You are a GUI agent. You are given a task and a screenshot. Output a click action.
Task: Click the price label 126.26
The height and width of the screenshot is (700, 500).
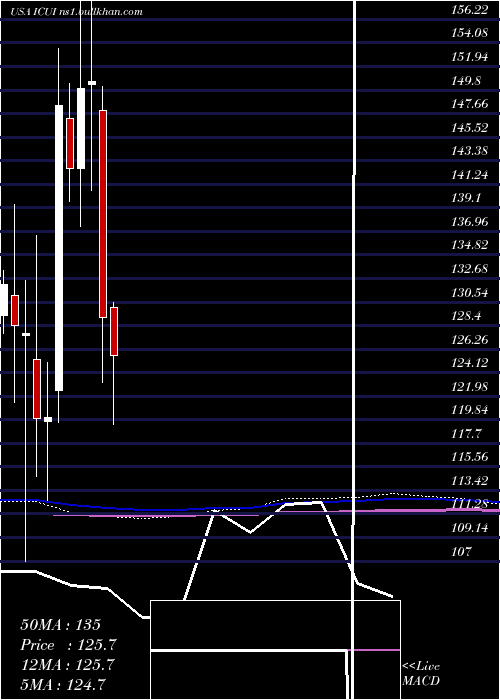click(x=470, y=340)
